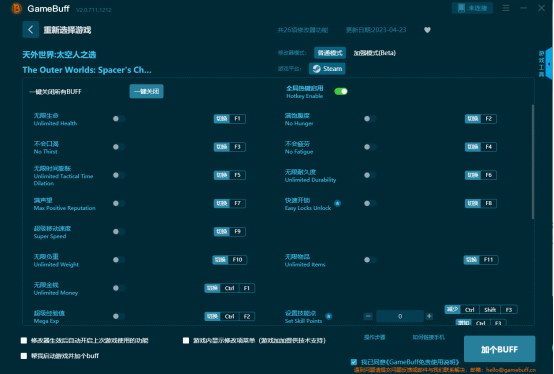
Task: Turn on the No Fatigue toggle
Action: click(x=370, y=147)
